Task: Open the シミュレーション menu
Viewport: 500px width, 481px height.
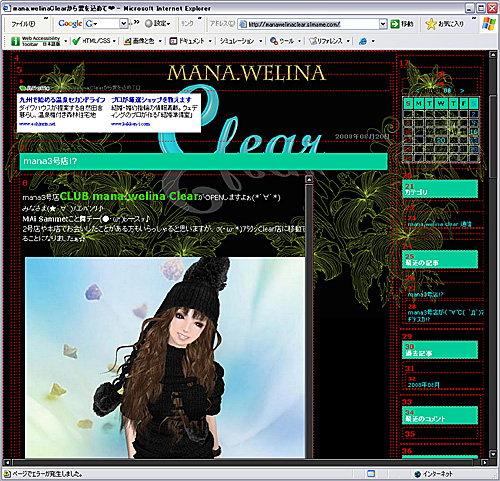Action: (x=241, y=41)
